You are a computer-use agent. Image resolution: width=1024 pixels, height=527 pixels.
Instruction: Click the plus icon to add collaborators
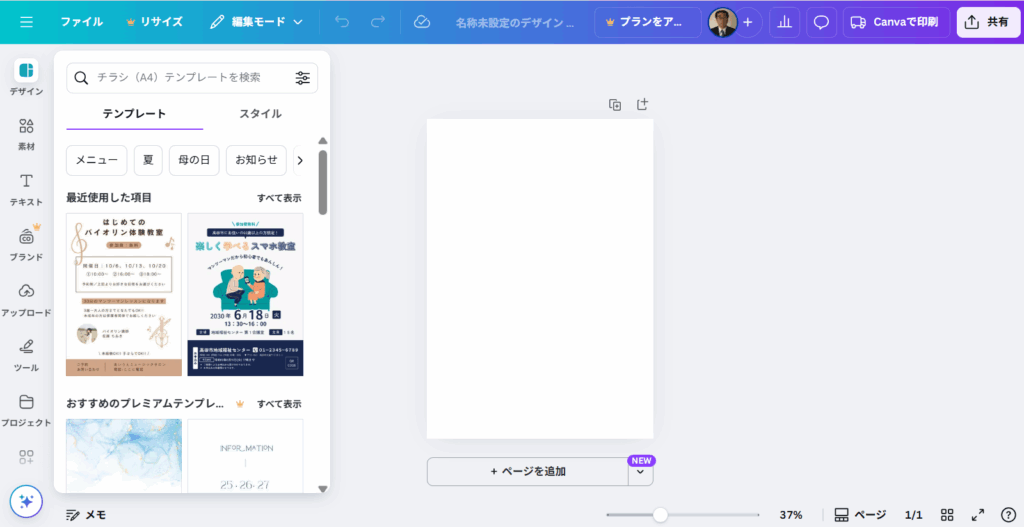point(748,22)
